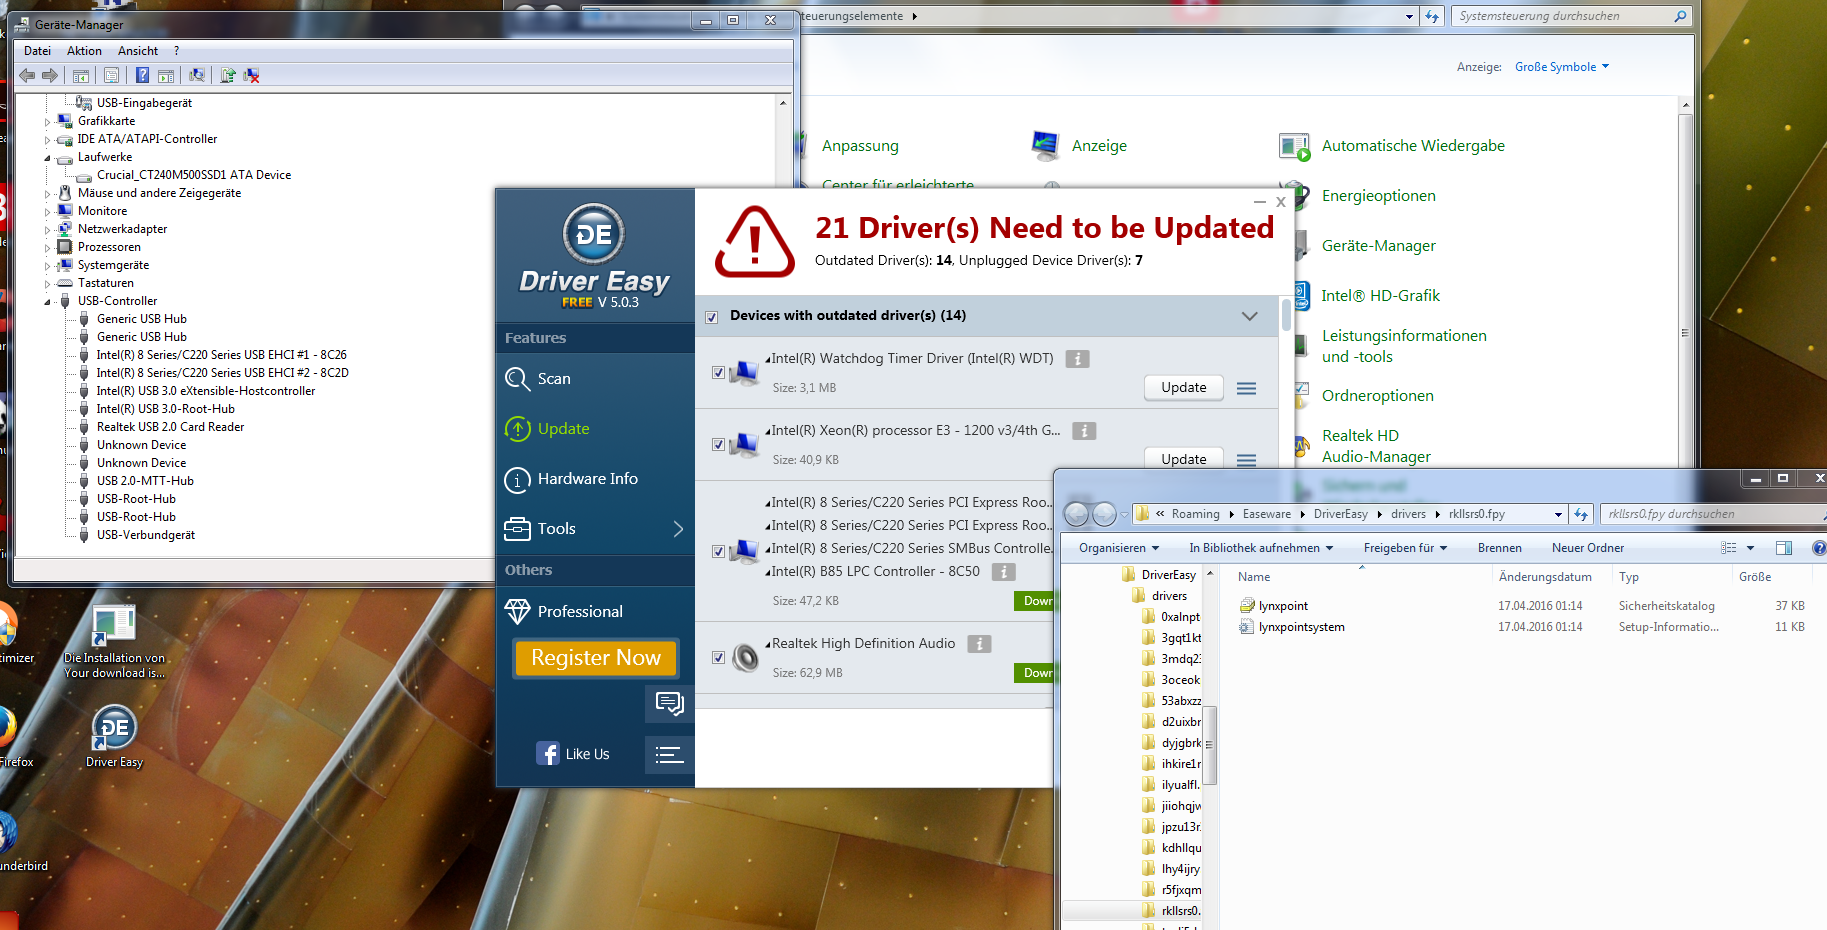Open the list menu icon at Driver Easy bottom
The image size is (1827, 930).
pyautogui.click(x=669, y=755)
